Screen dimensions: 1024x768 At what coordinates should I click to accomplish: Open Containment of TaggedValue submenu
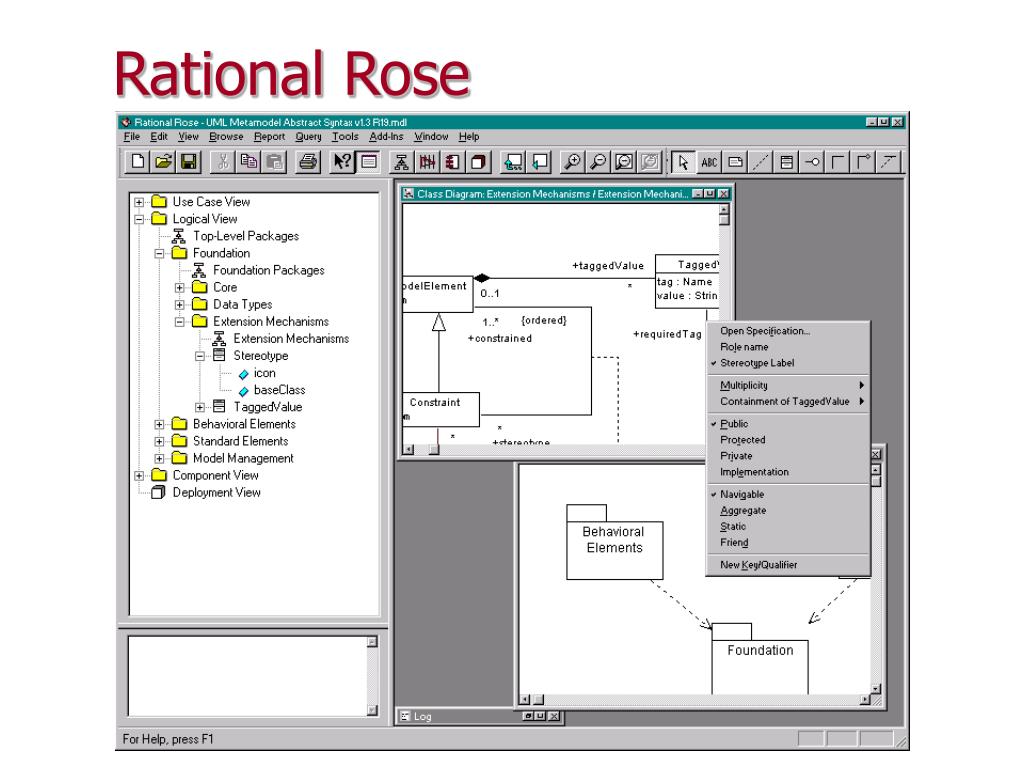(789, 402)
